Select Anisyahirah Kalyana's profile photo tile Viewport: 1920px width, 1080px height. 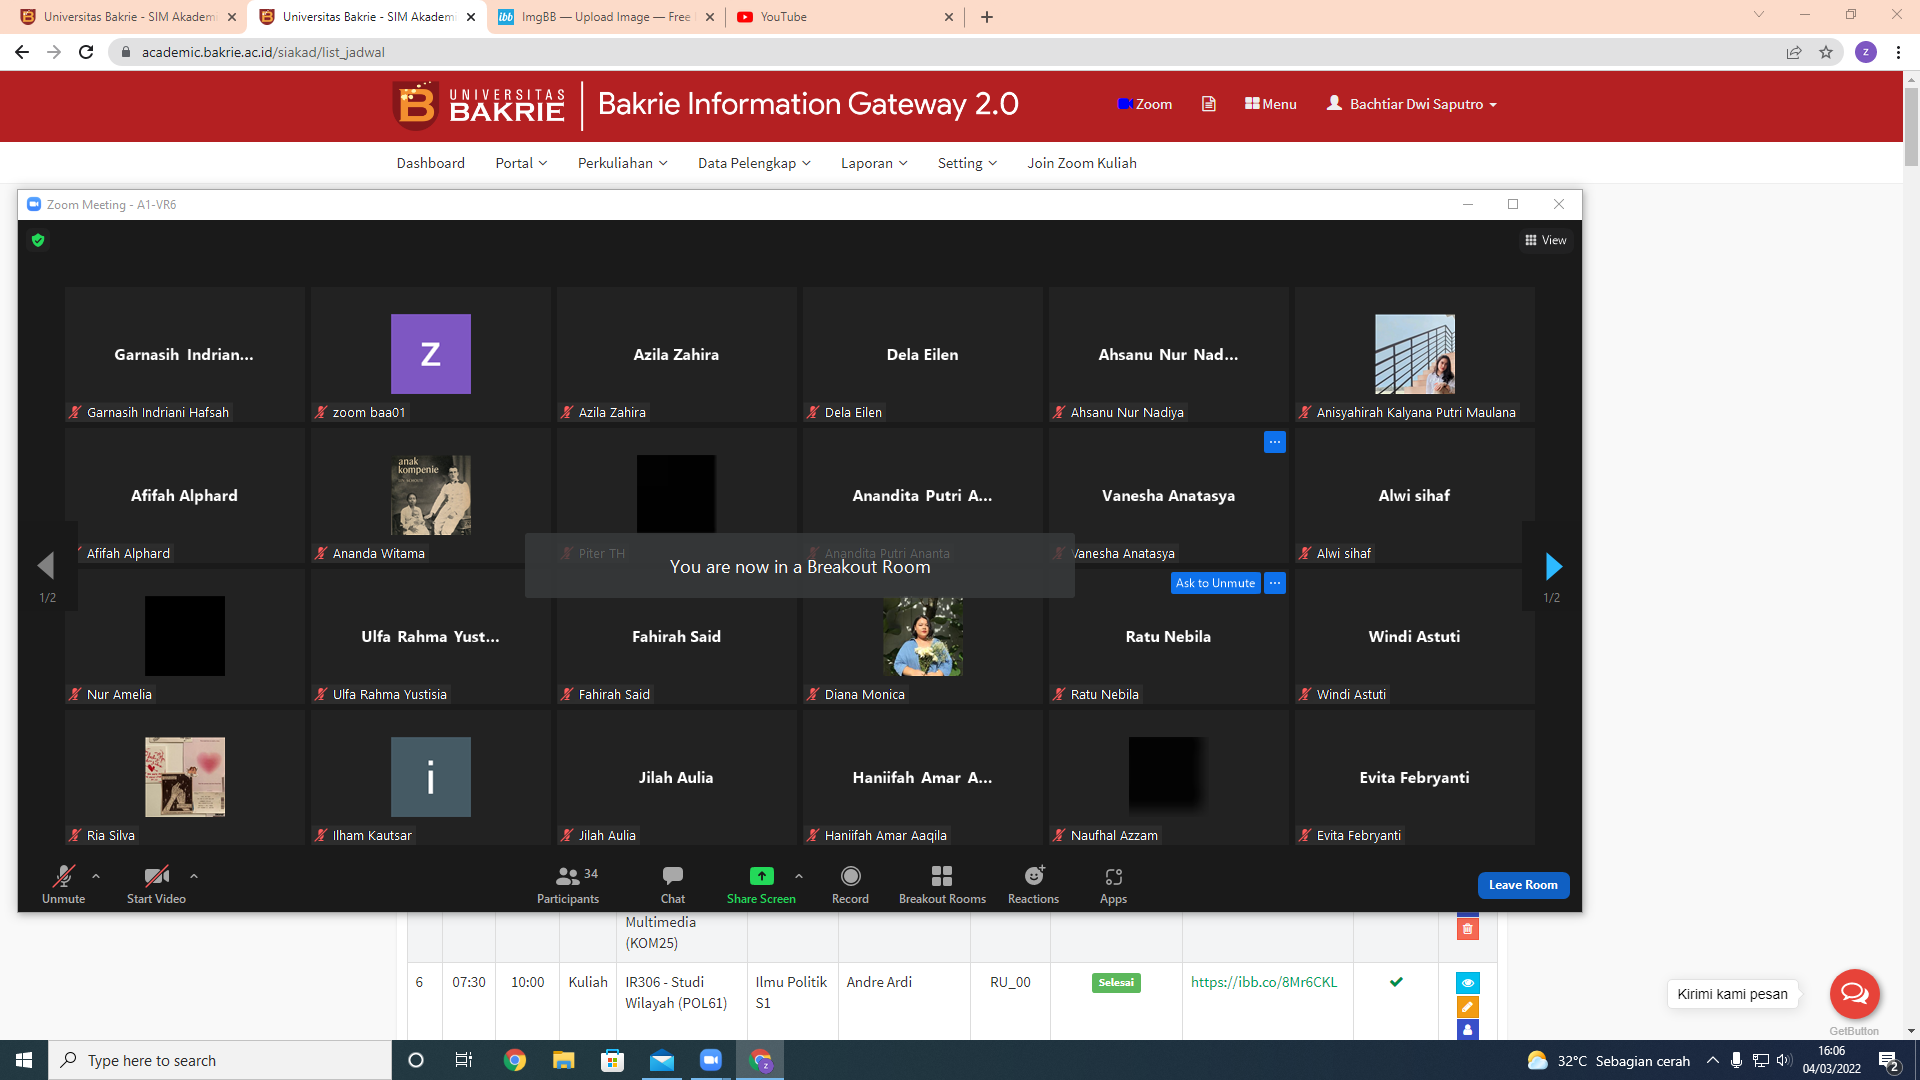(x=1414, y=354)
